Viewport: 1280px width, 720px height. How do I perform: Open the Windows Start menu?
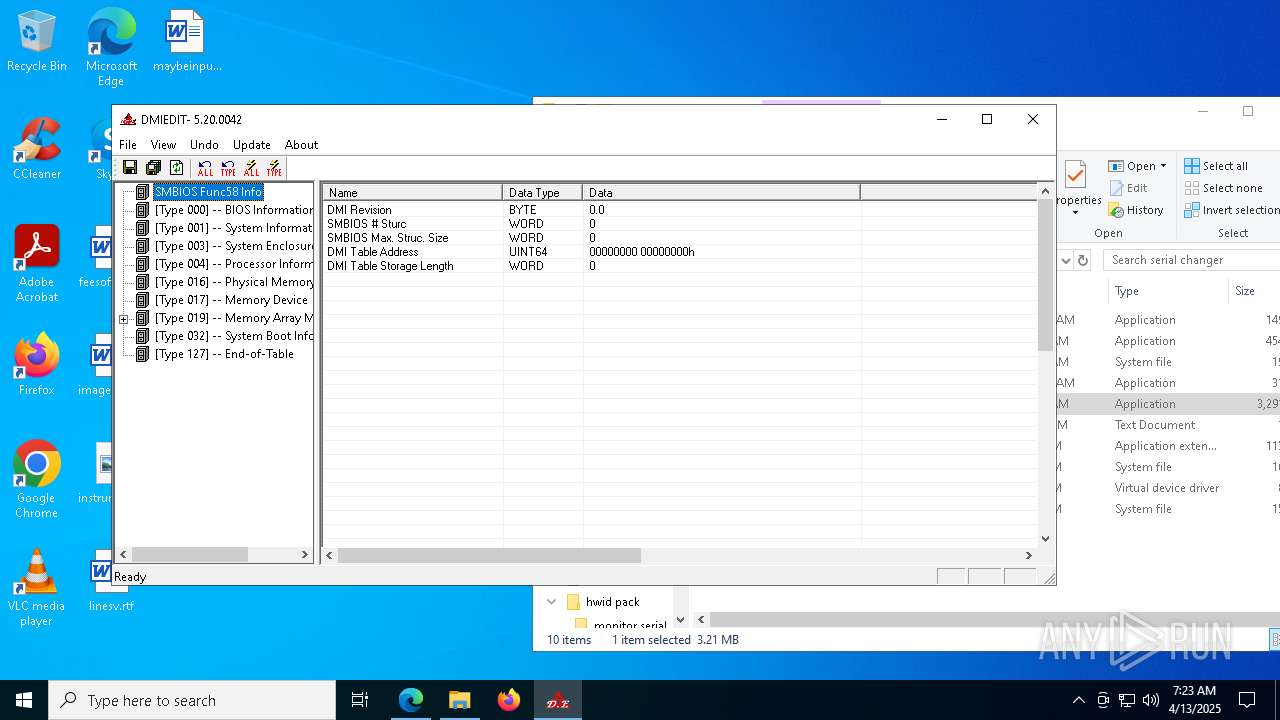point(24,700)
